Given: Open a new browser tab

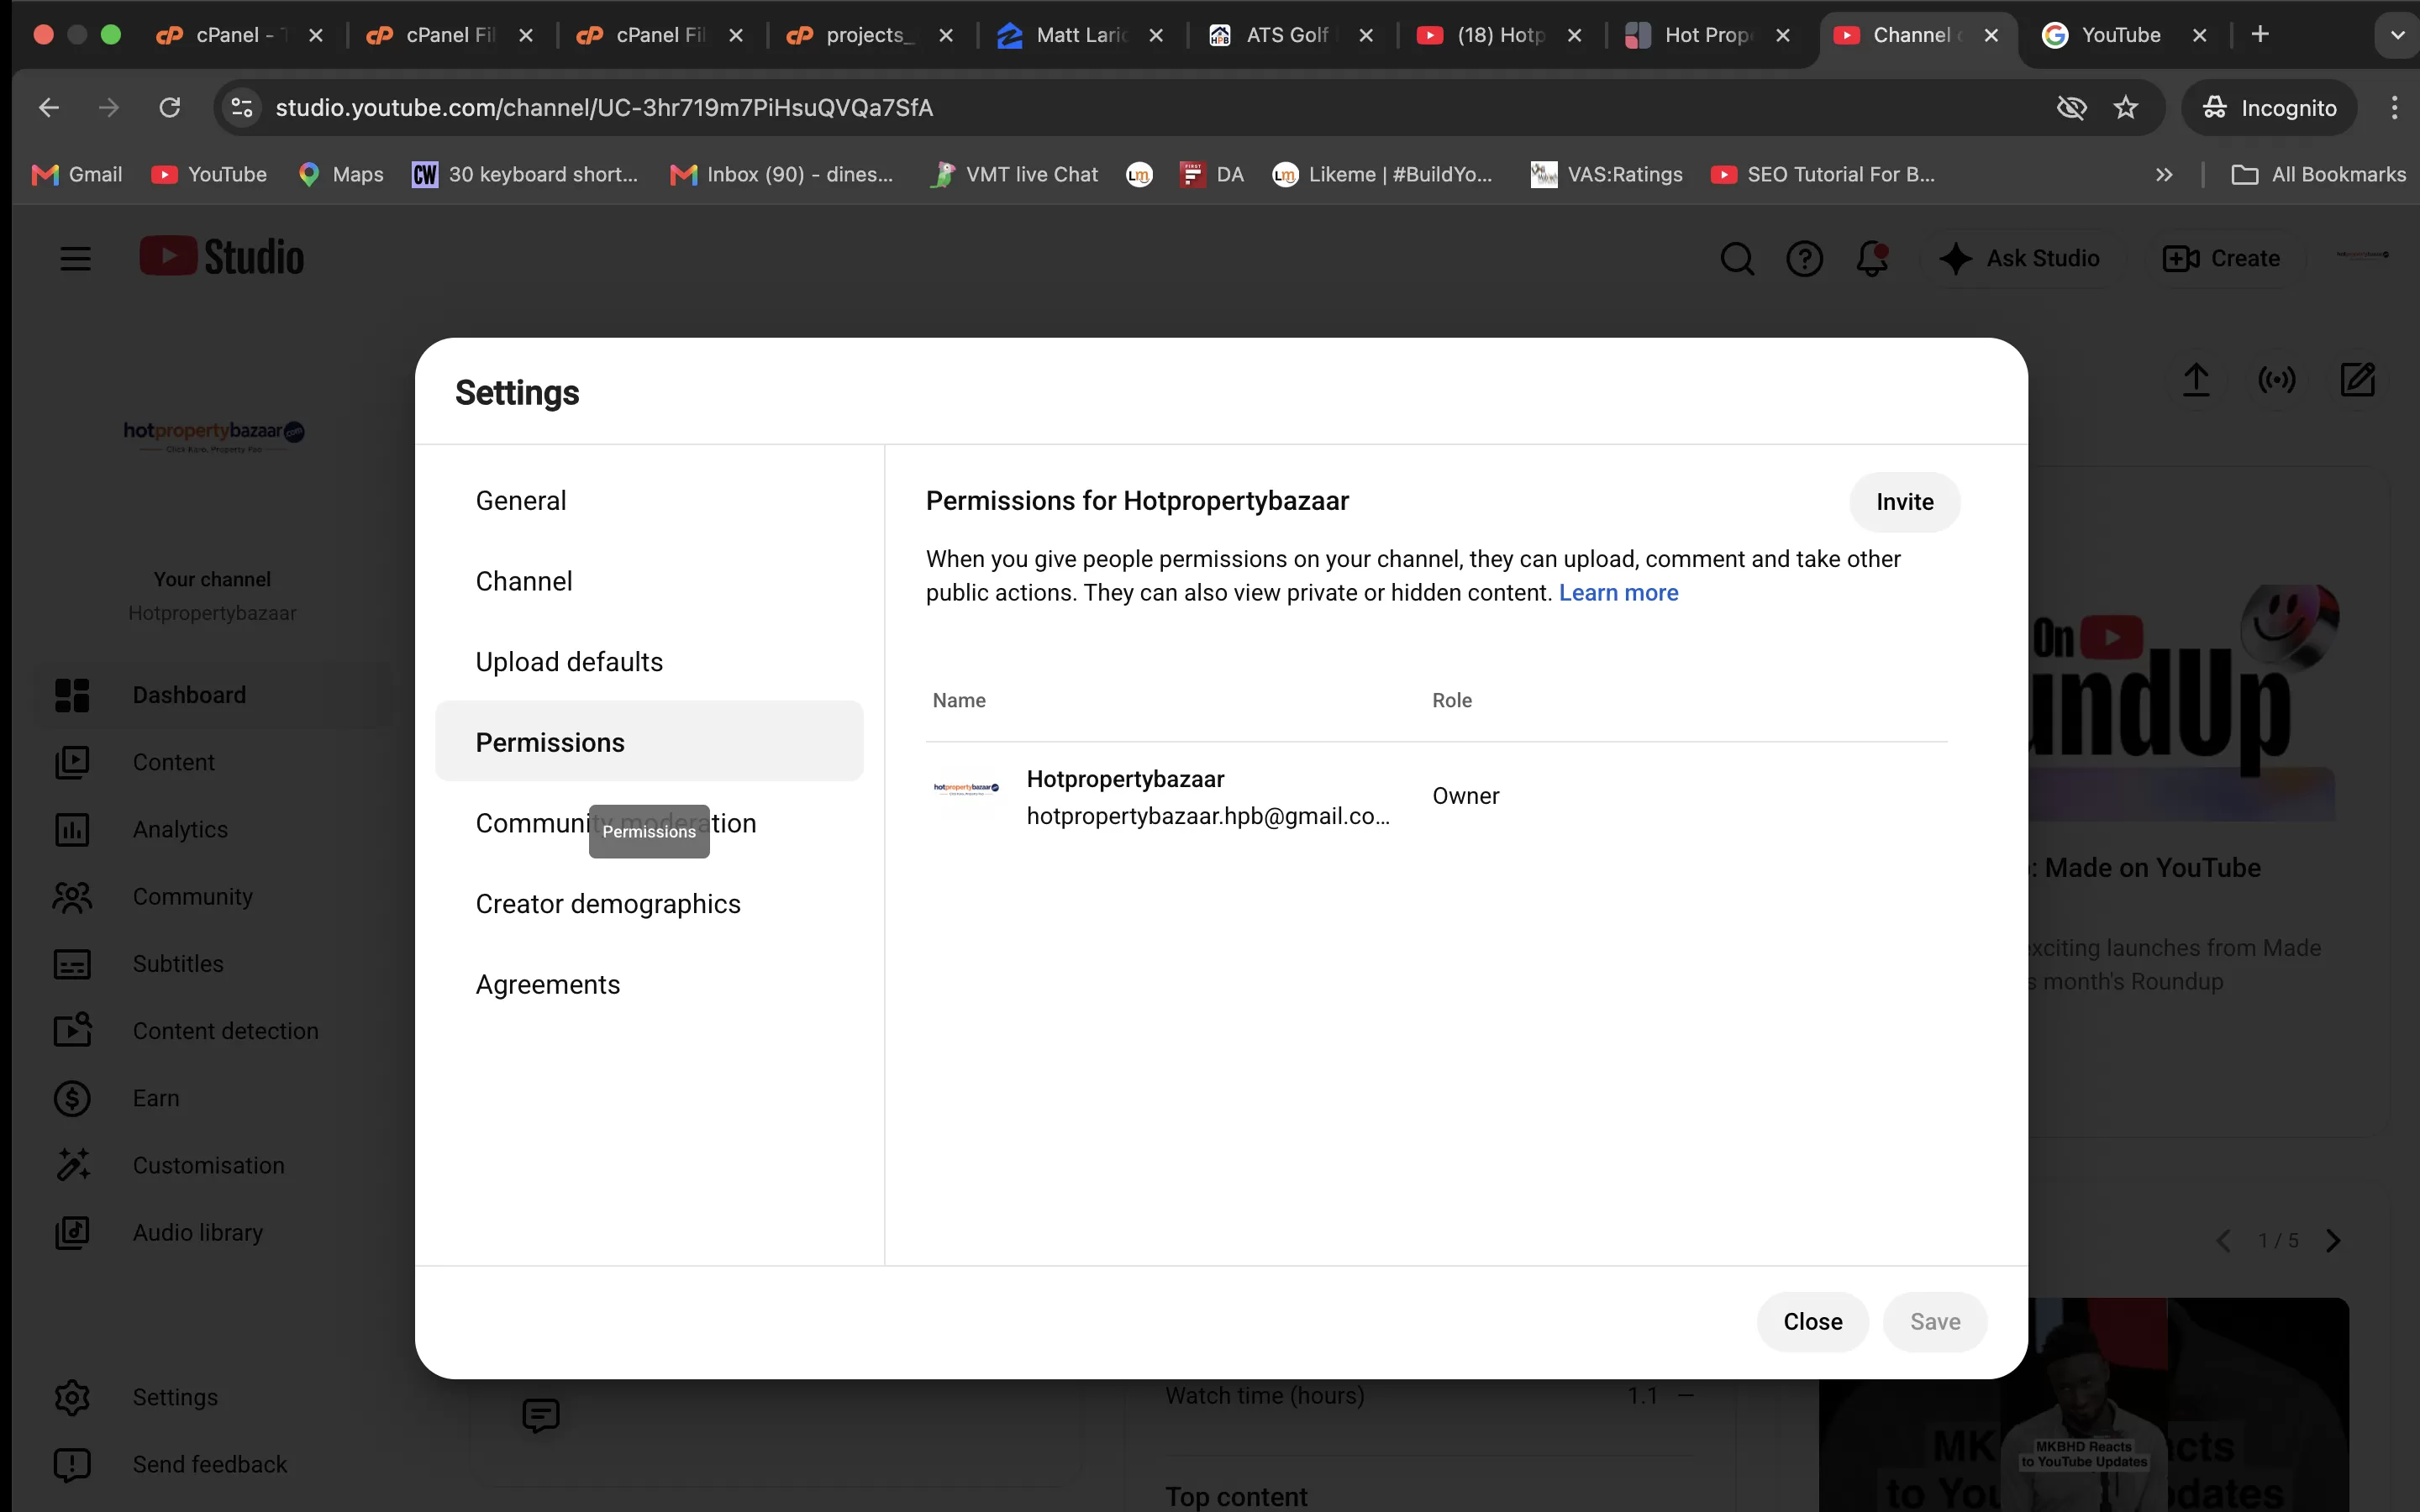Looking at the screenshot, I should tap(2260, 35).
